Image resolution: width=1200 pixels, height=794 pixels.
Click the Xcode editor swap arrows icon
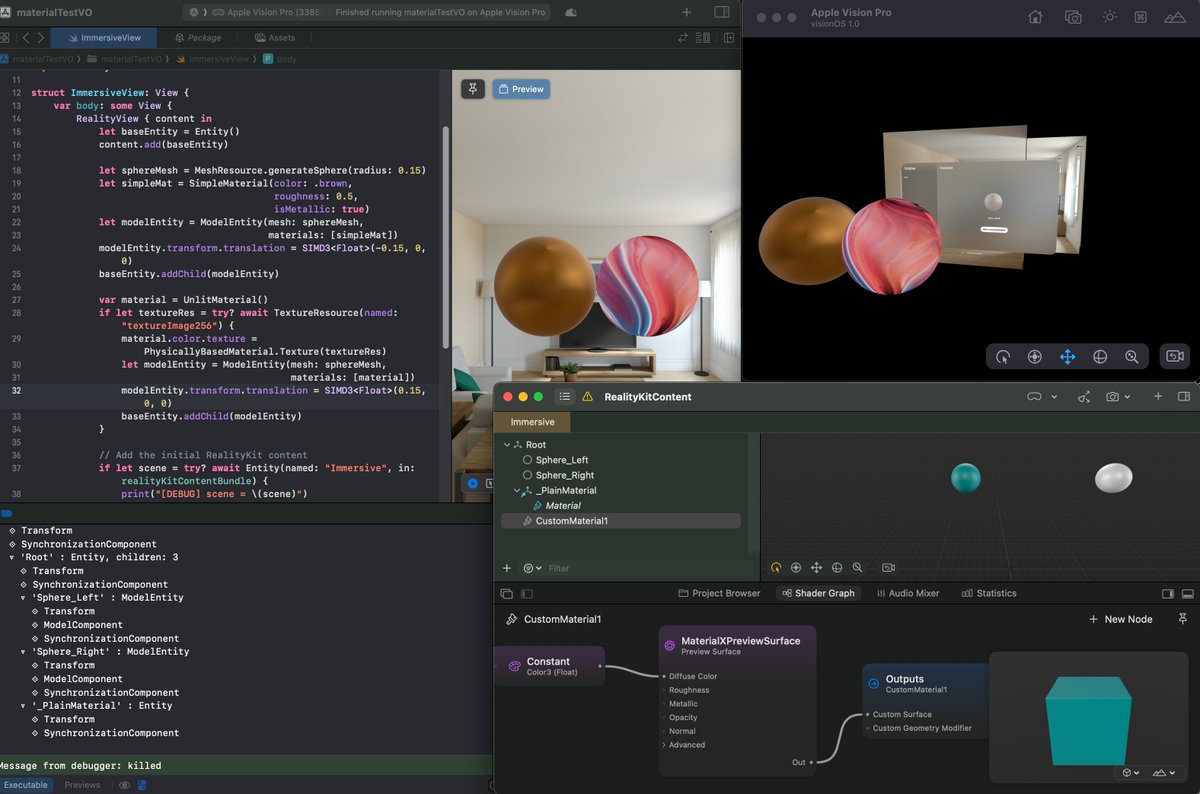[x=683, y=38]
